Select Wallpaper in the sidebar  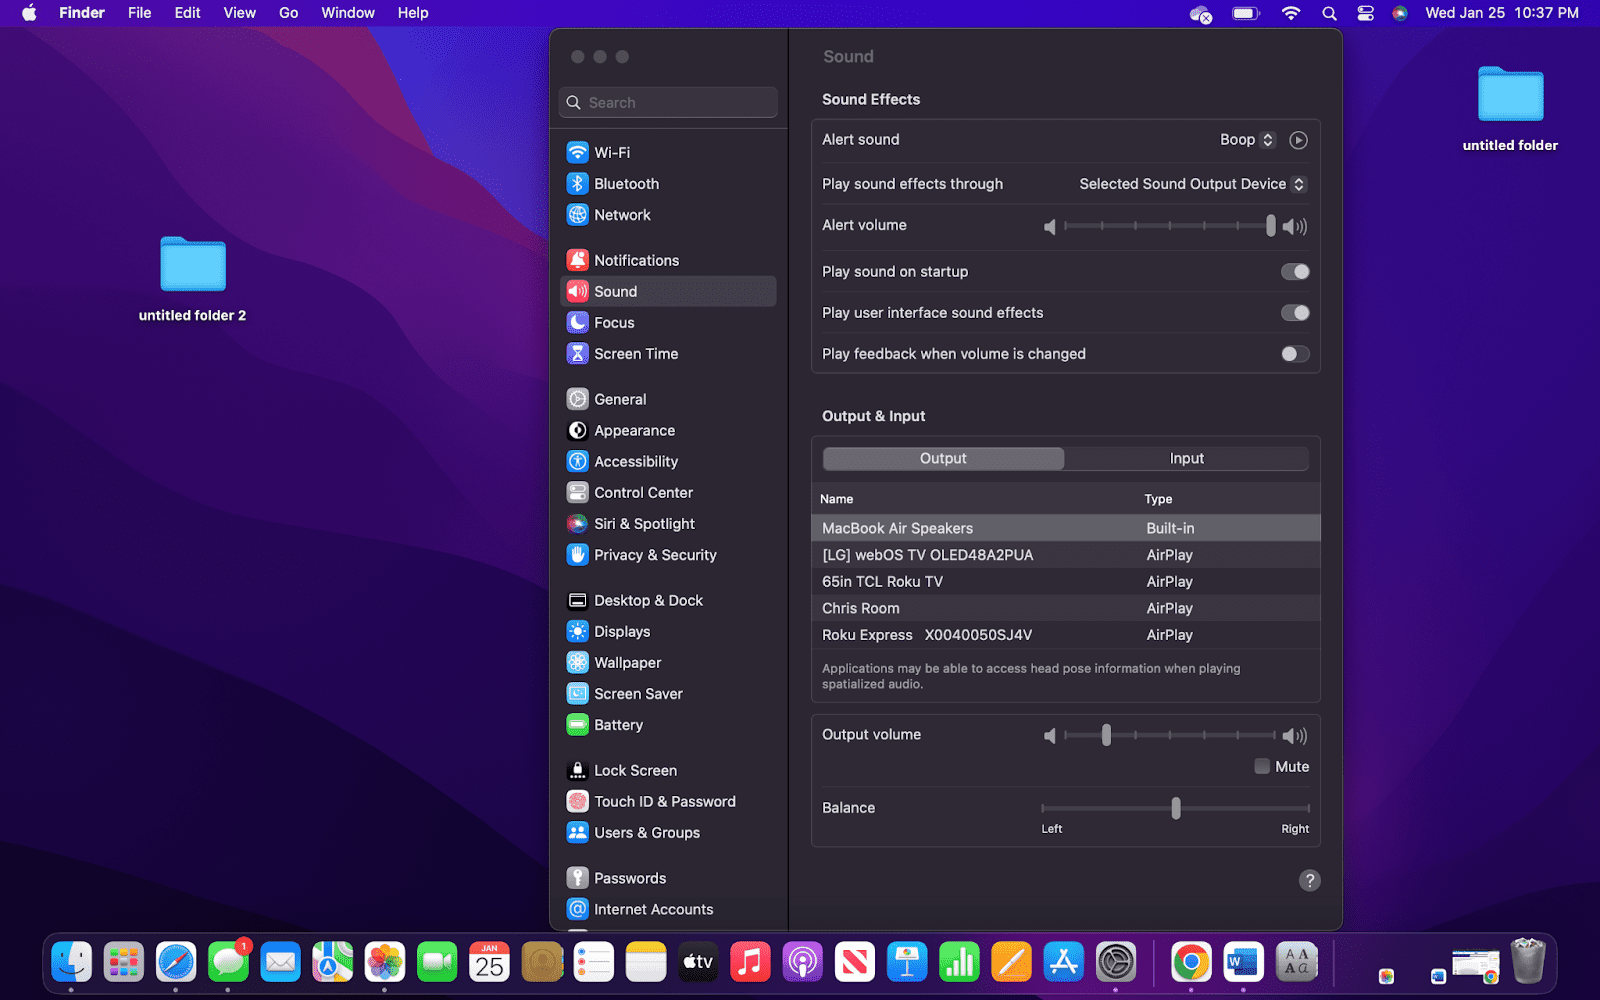(668, 662)
